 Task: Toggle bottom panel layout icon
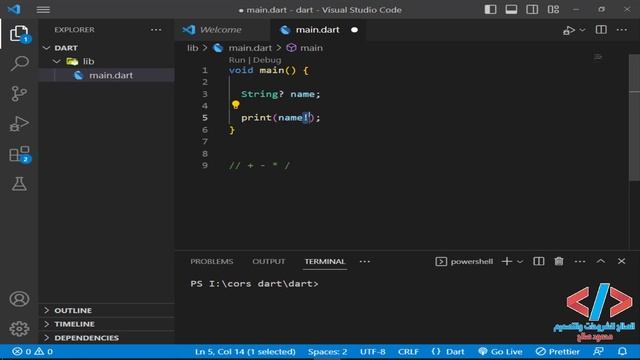pyautogui.click(x=511, y=9)
